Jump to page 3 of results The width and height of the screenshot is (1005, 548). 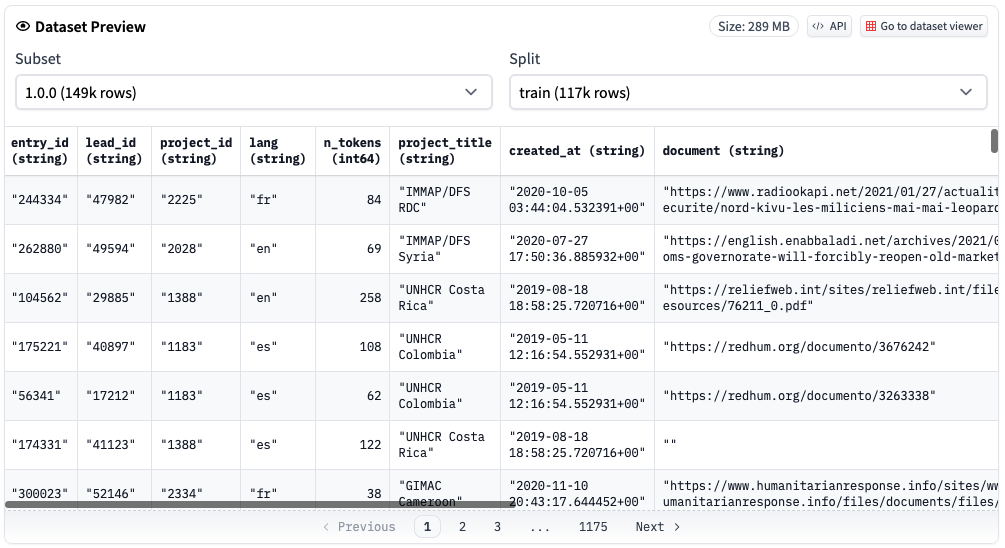(x=497, y=527)
